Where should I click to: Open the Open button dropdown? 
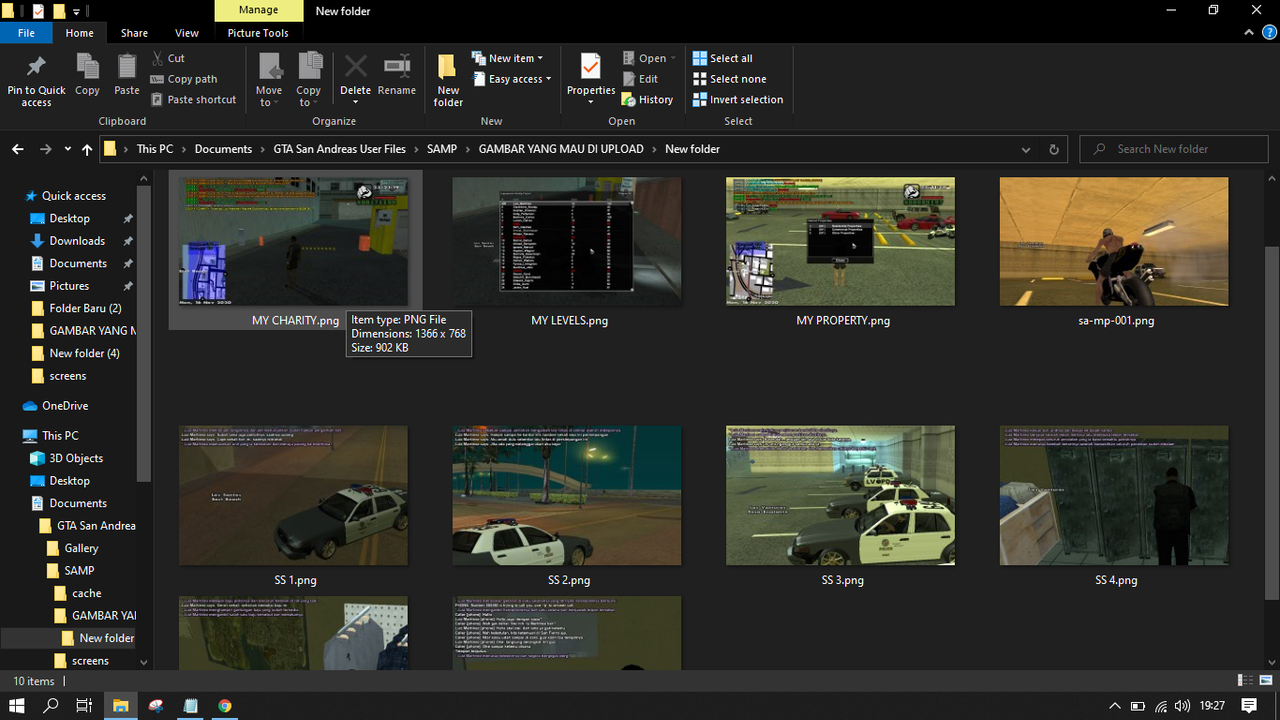(673, 58)
